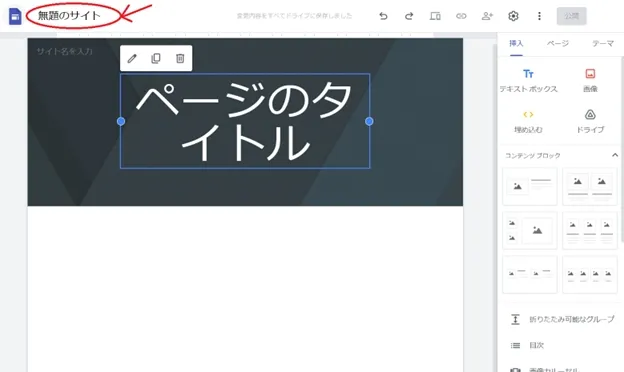This screenshot has width=624, height=372.
Task: Collapse the コンテンツブロック section chevron
Action: [x=615, y=155]
